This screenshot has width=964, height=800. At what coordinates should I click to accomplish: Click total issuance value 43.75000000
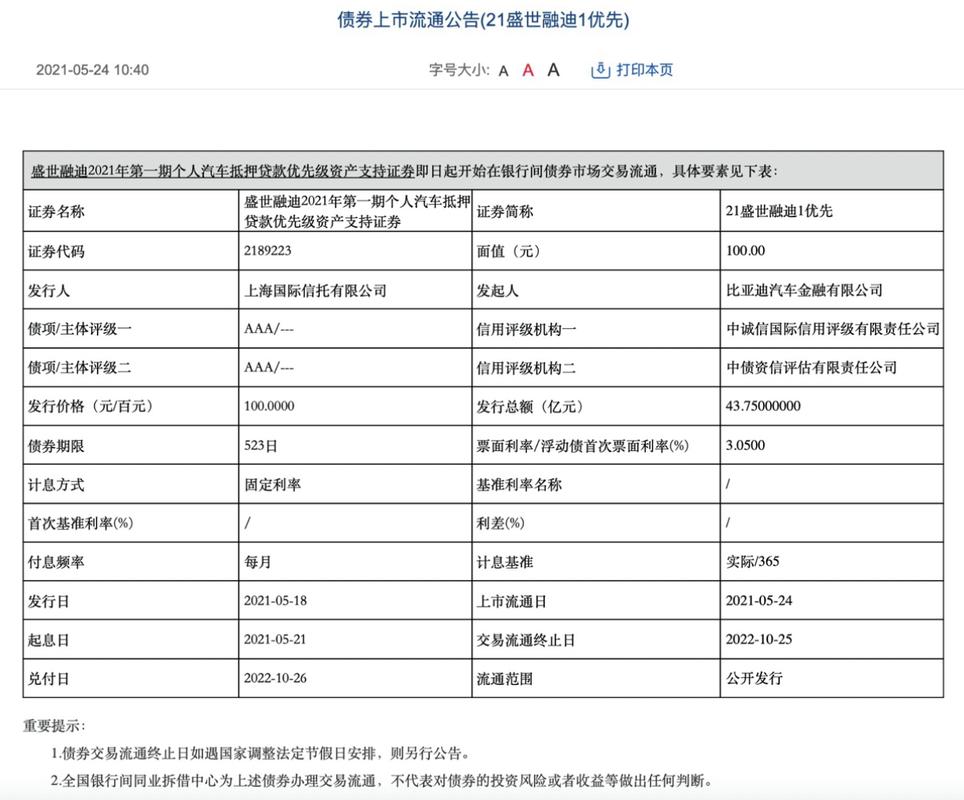point(763,406)
